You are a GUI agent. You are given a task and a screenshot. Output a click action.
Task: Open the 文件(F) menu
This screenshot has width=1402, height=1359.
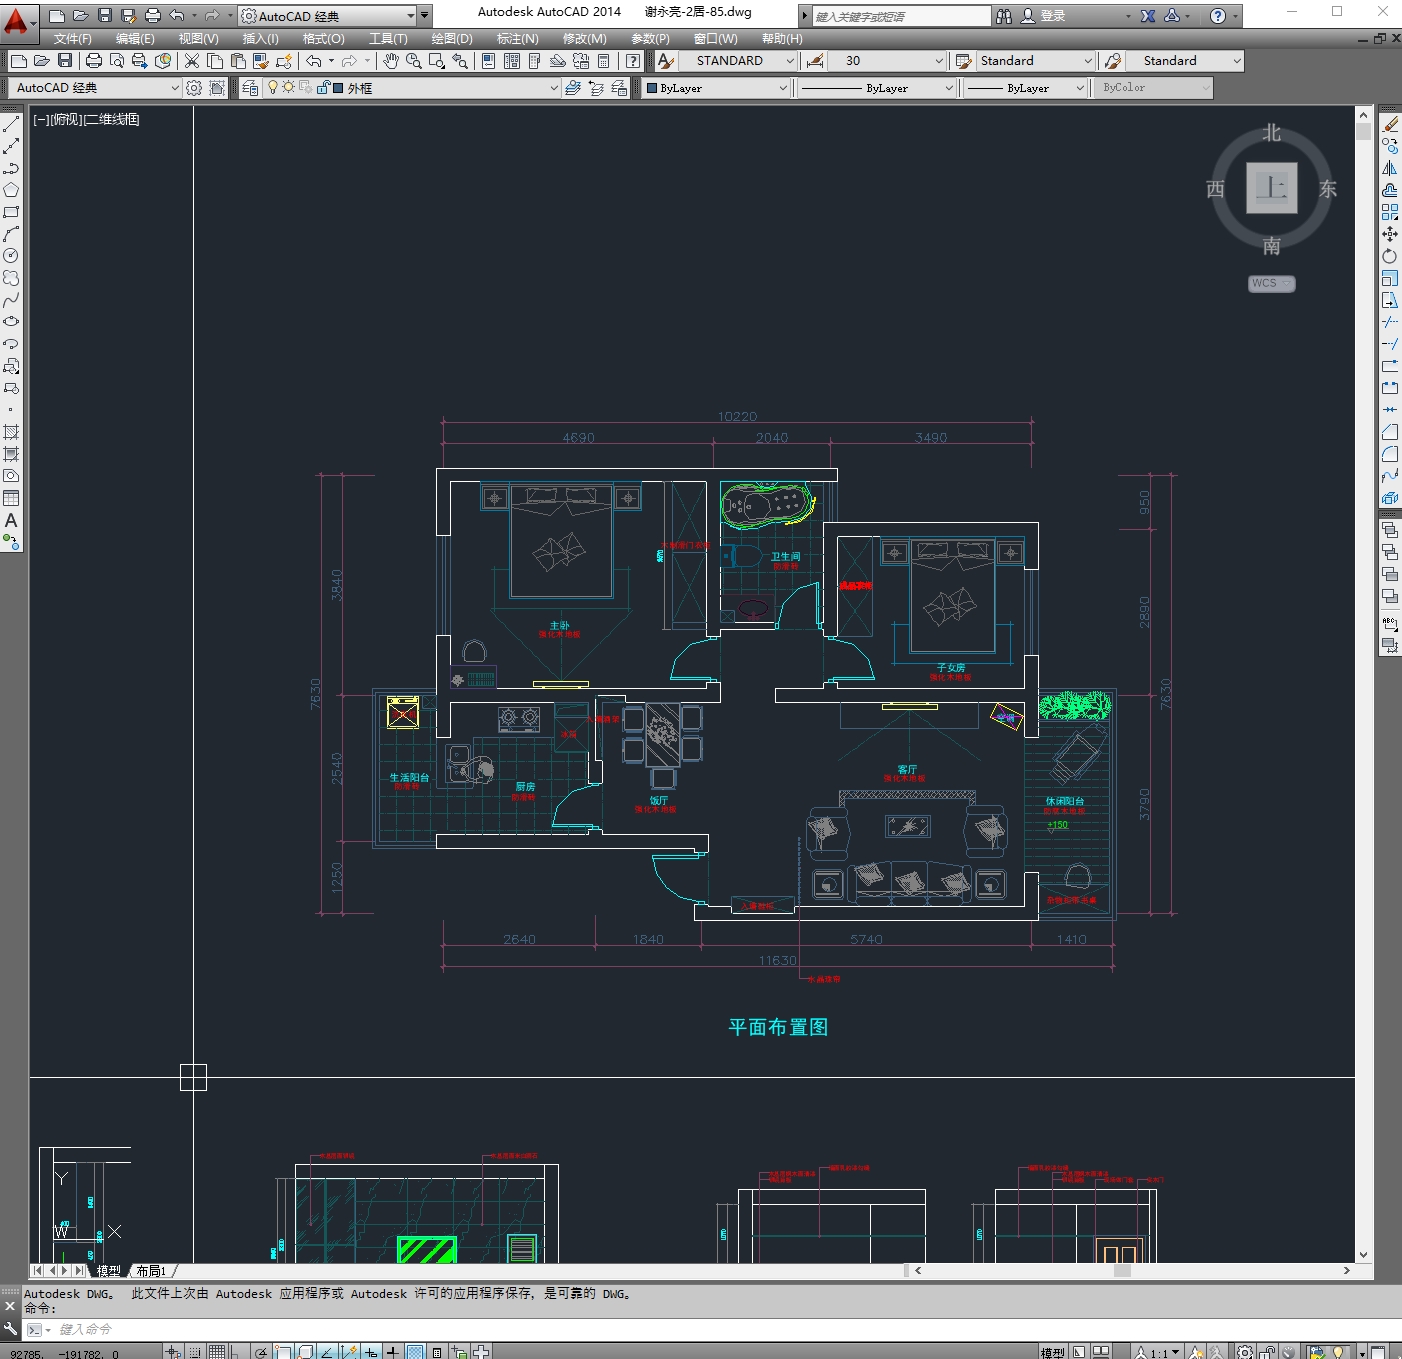point(72,39)
